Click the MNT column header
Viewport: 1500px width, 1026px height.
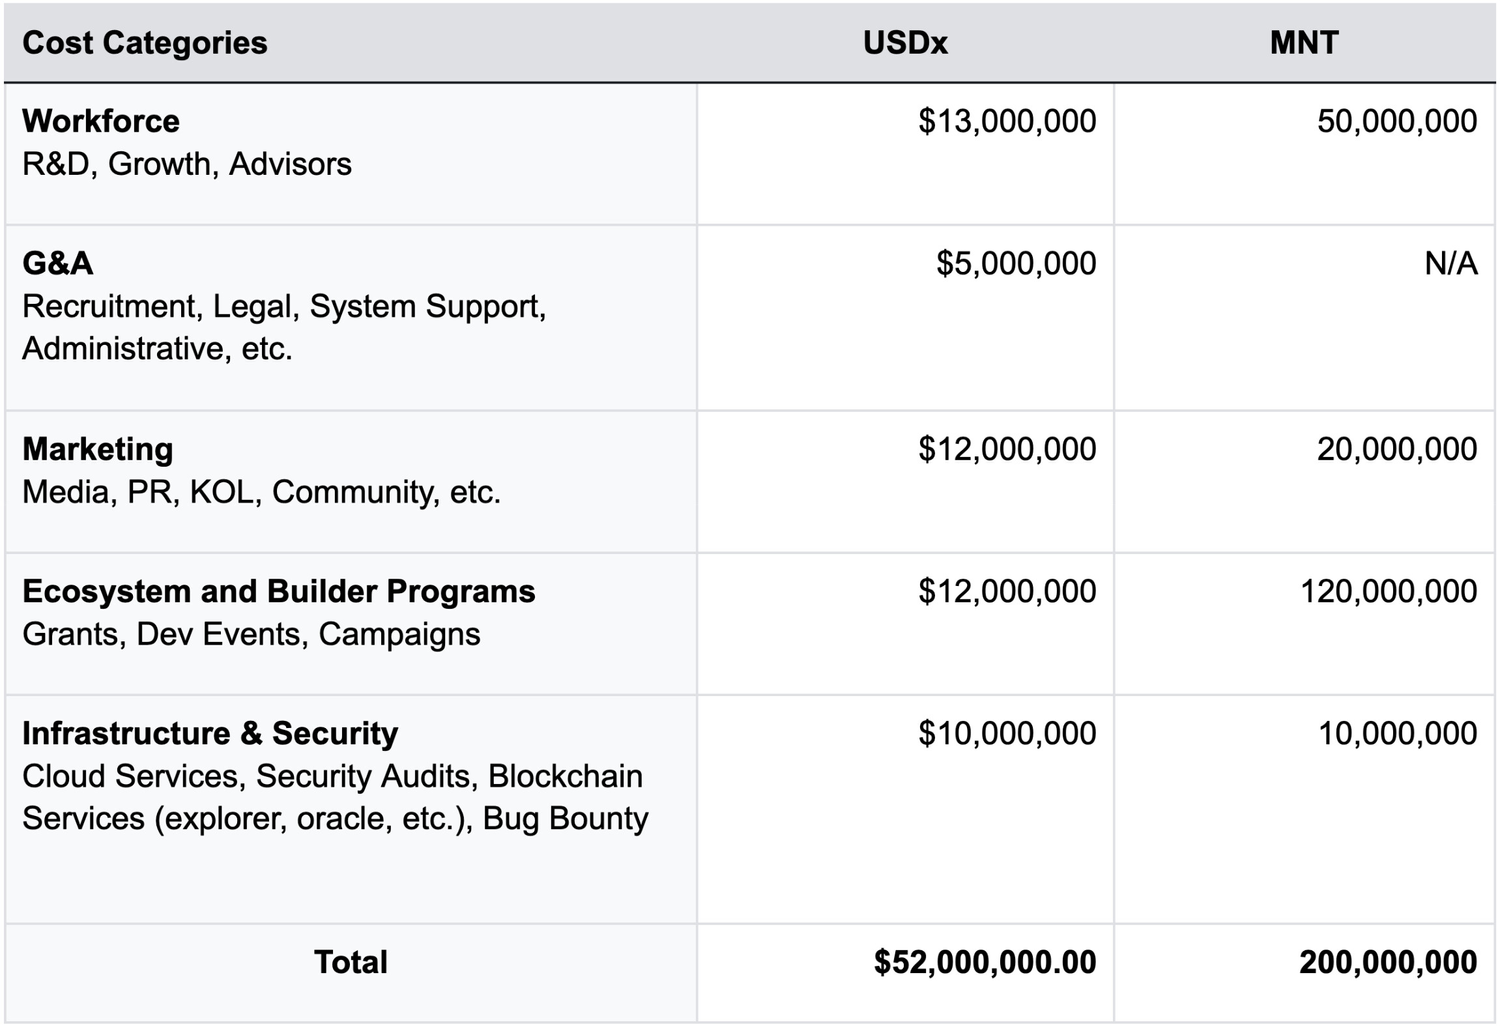point(1304,43)
